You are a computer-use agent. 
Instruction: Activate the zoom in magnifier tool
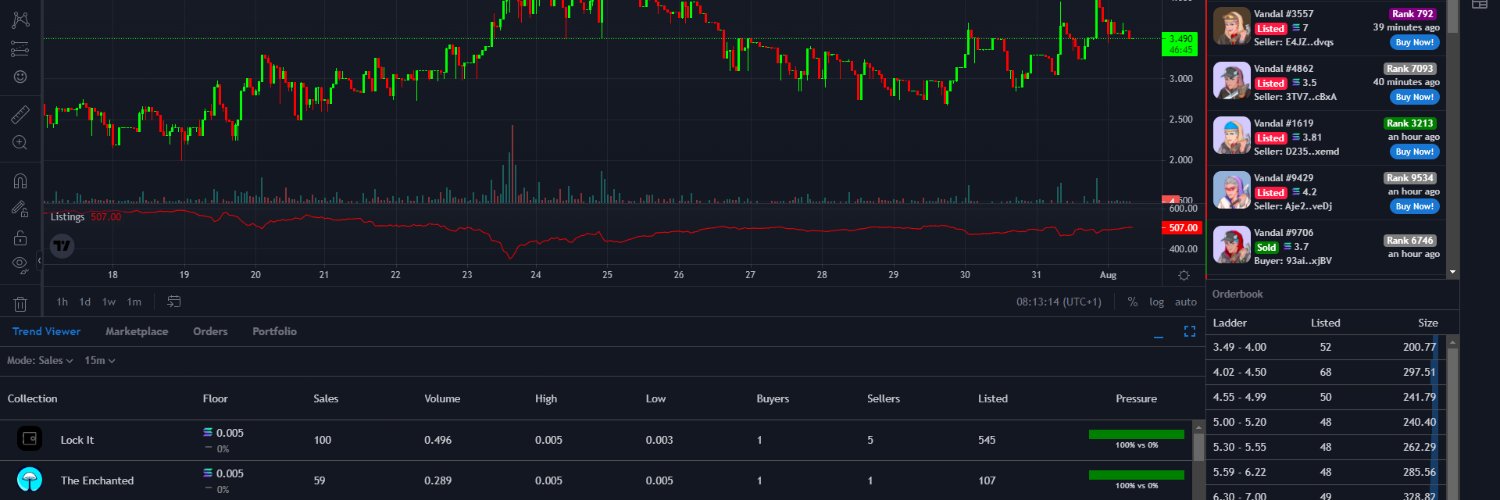click(20, 143)
